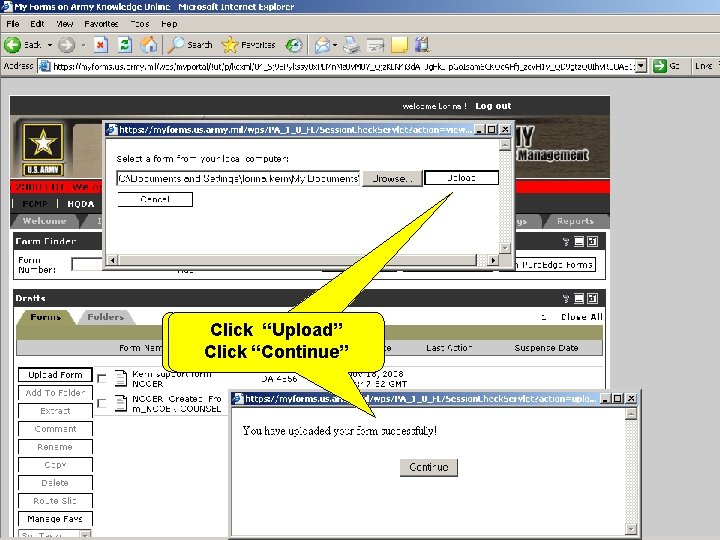Click Form Finder panel minimize icon
The width and height of the screenshot is (720, 540).
pos(579,241)
